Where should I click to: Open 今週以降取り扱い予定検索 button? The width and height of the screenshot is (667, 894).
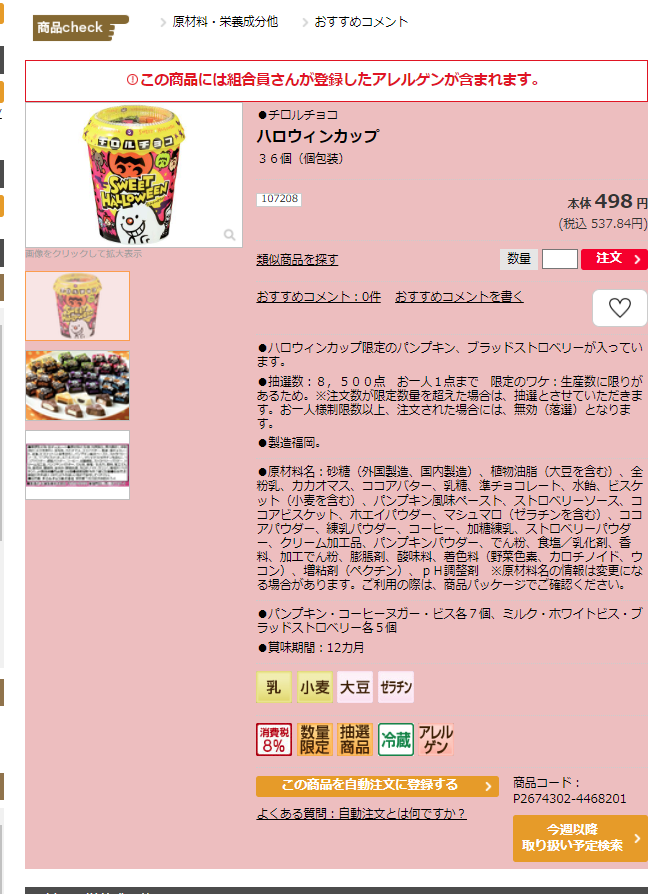pos(580,838)
